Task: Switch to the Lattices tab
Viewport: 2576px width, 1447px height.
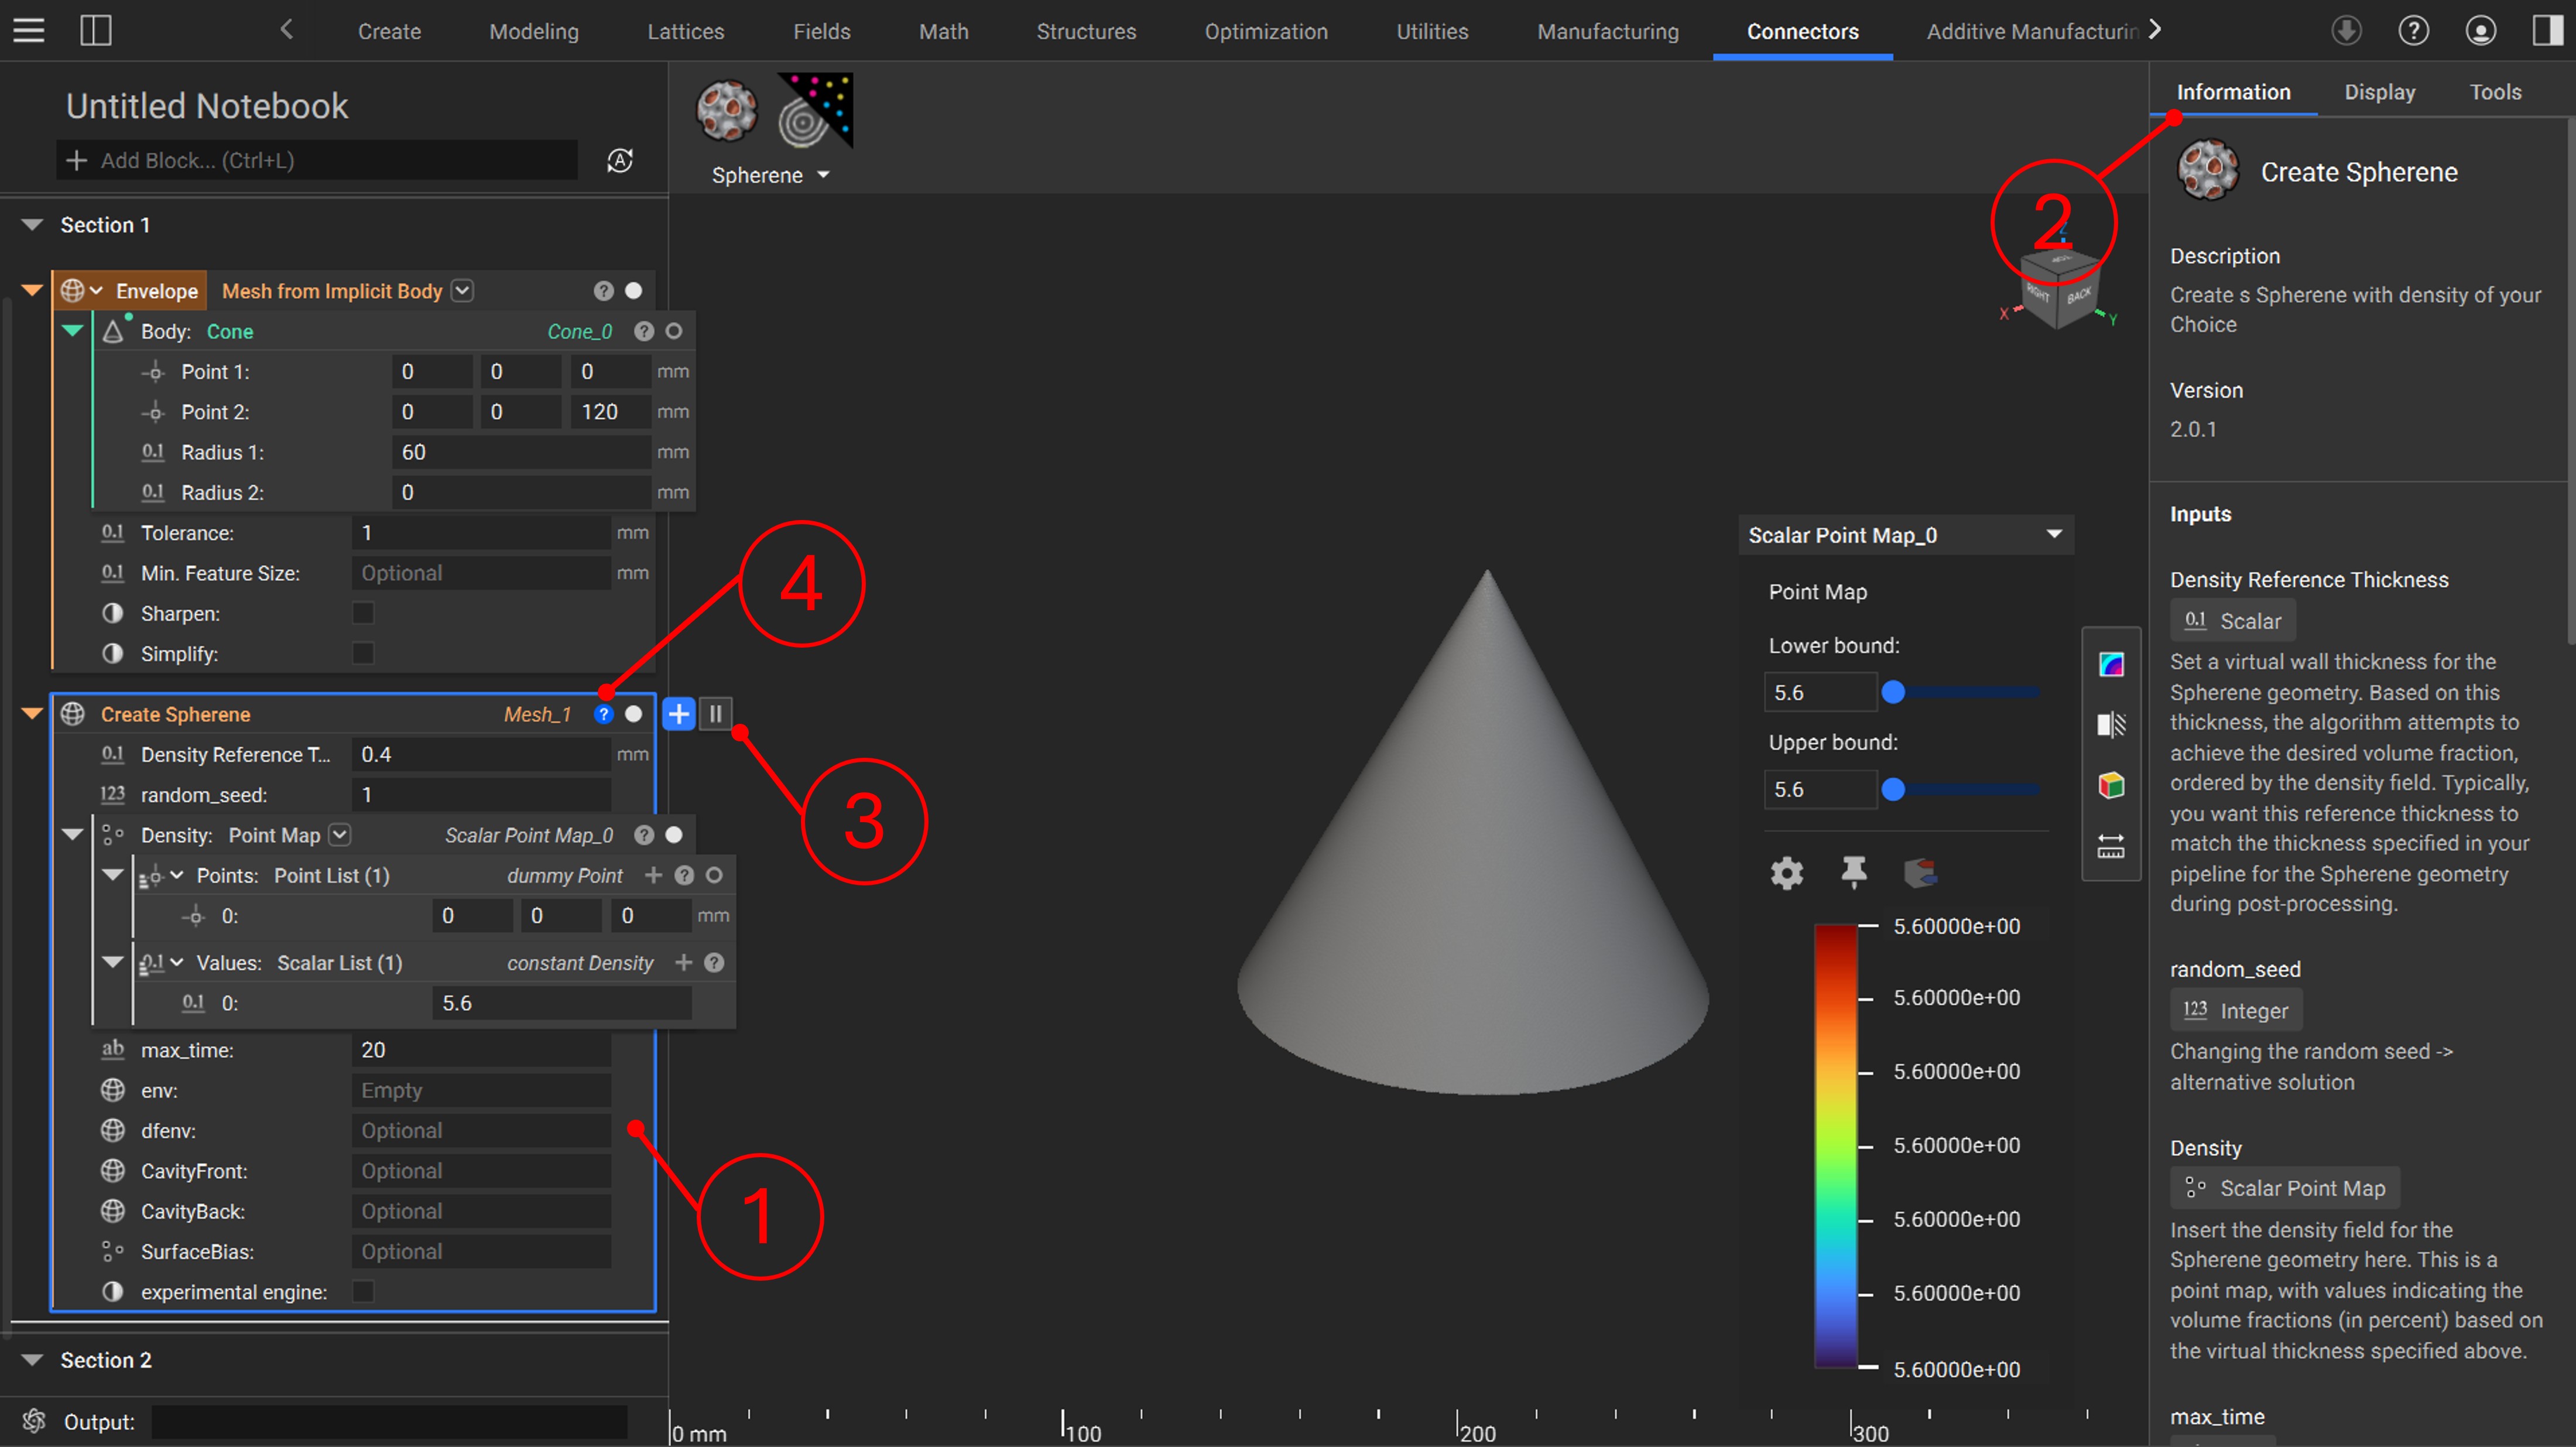Action: coord(685,31)
